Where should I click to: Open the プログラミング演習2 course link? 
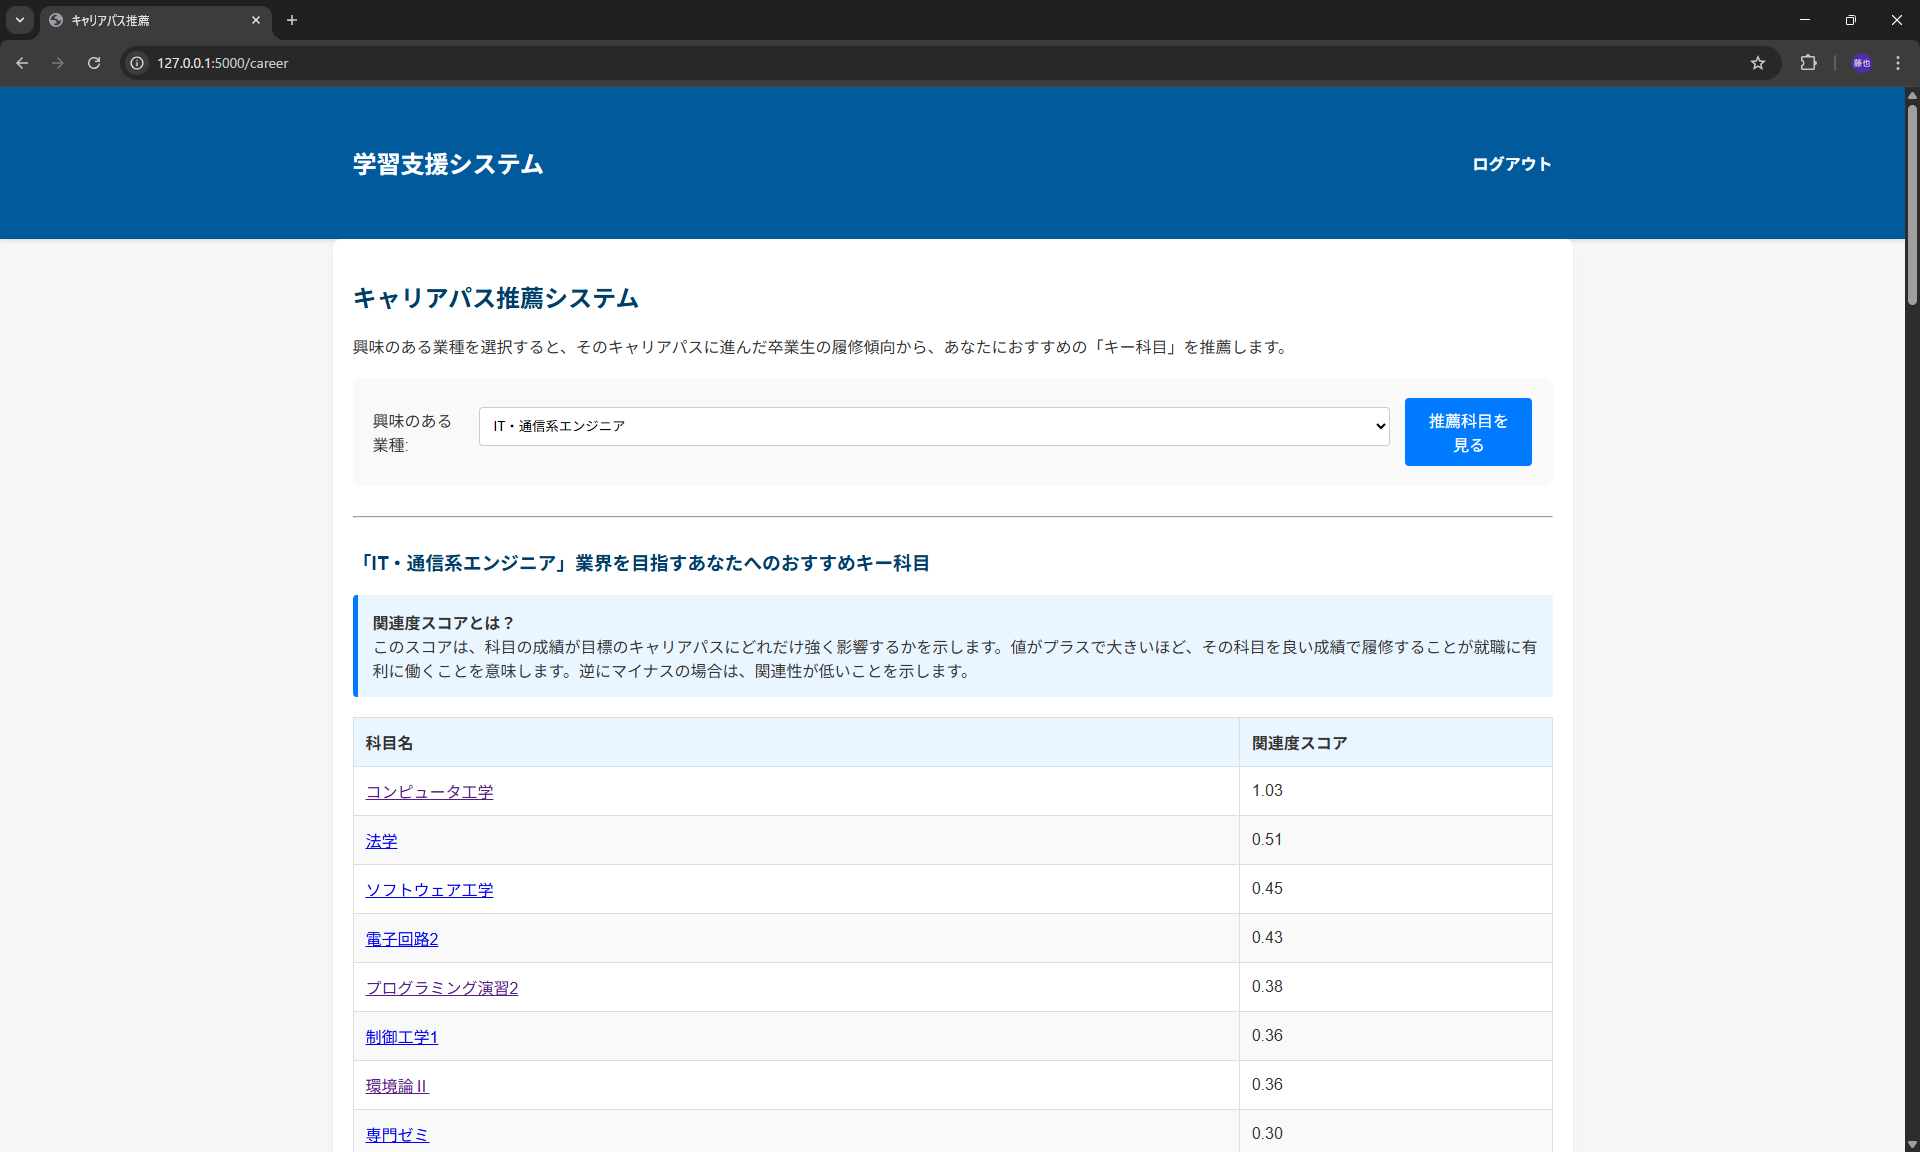point(441,988)
